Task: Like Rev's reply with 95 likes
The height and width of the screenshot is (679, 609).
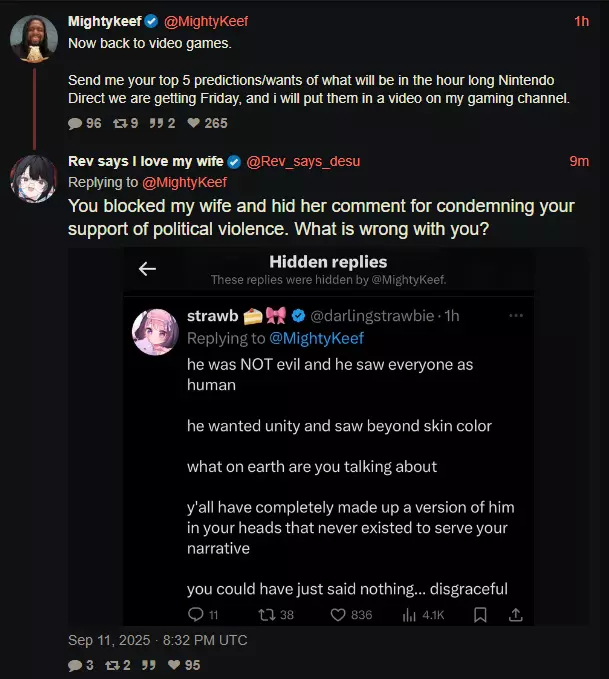Action: point(174,665)
